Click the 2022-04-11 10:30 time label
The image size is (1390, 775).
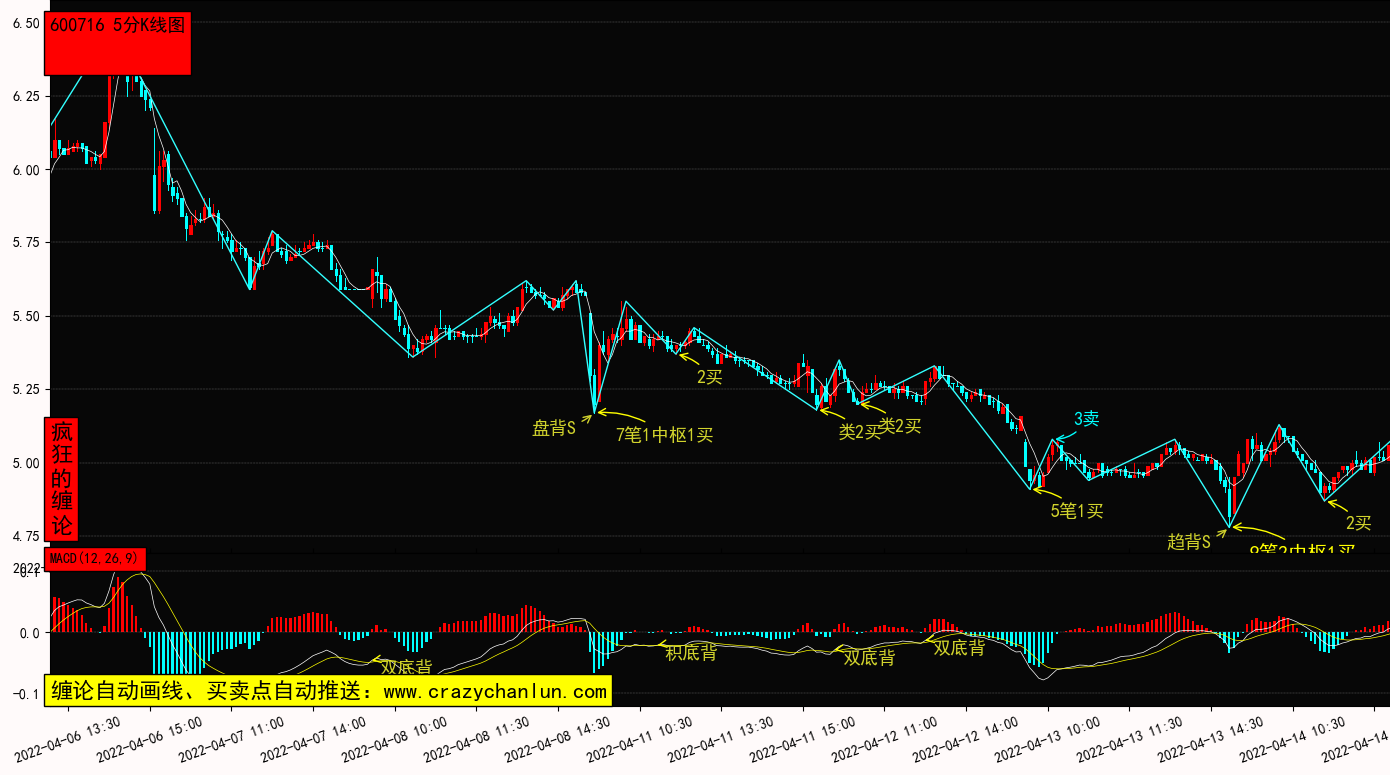pyautogui.click(x=640, y=738)
